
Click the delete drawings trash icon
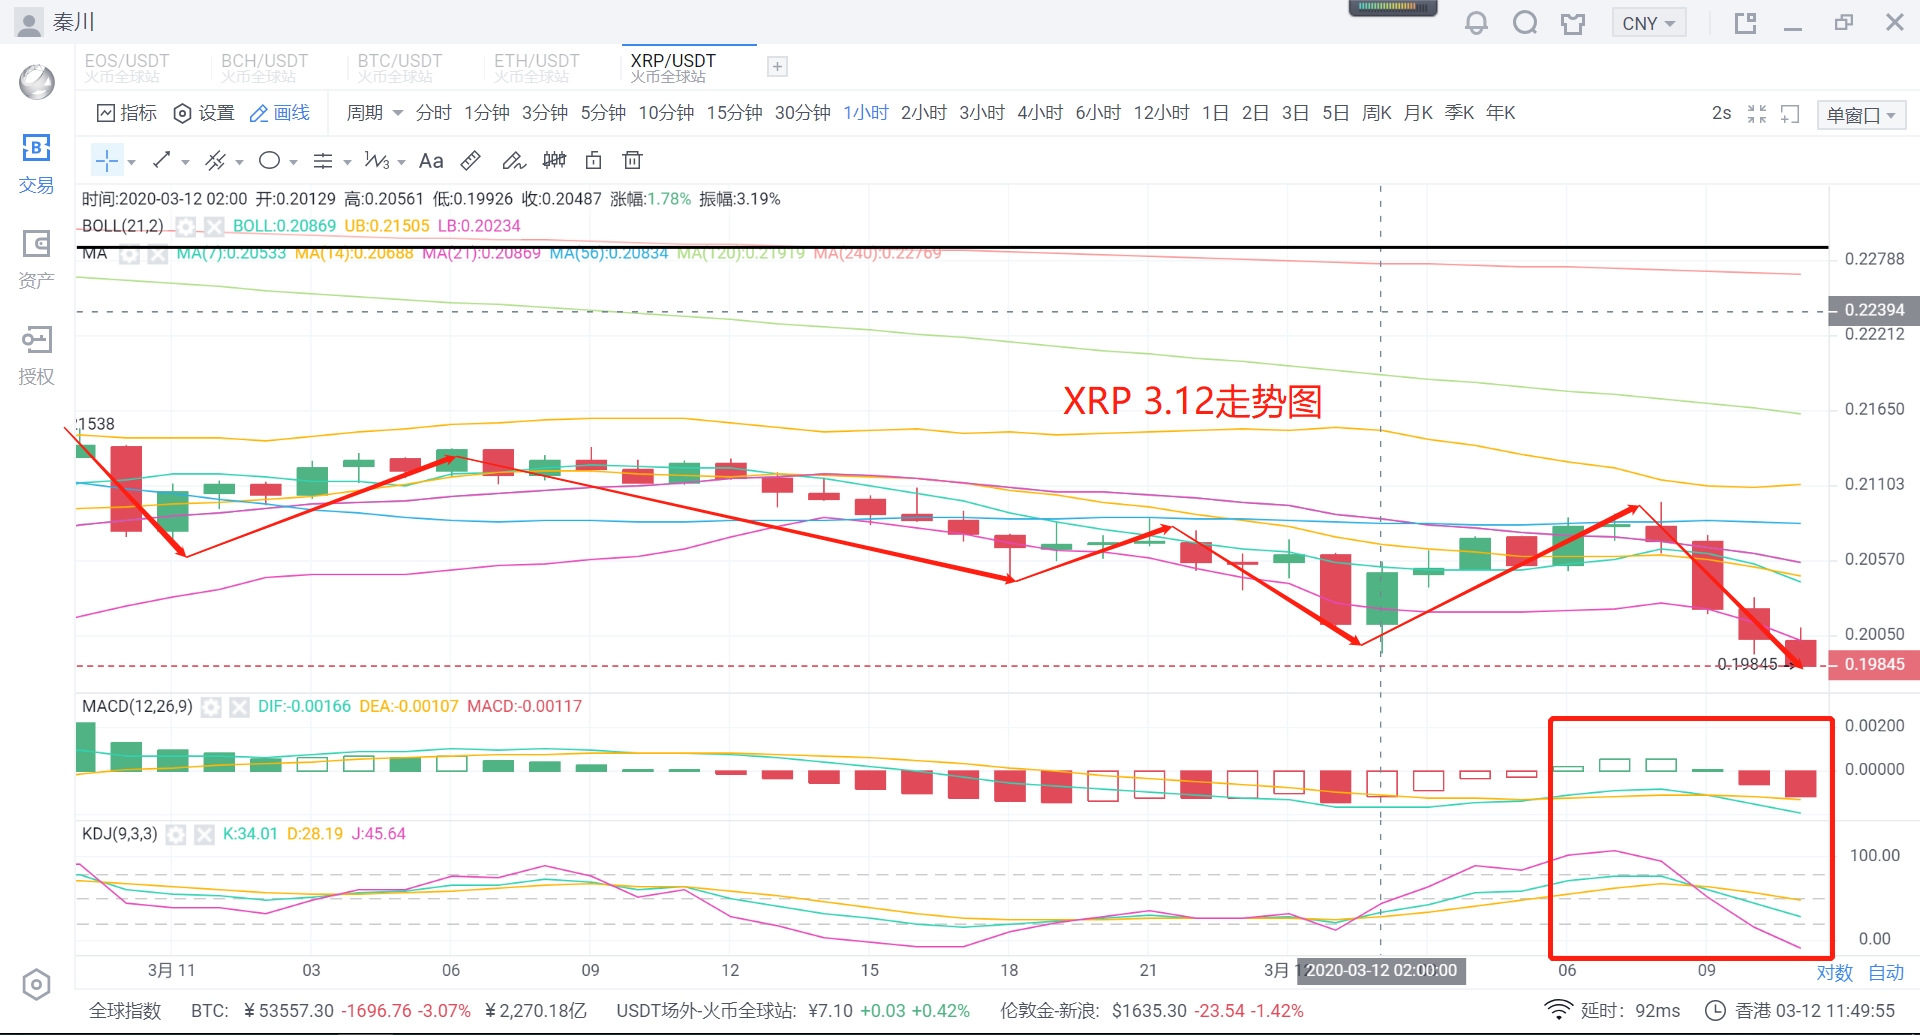tap(632, 160)
